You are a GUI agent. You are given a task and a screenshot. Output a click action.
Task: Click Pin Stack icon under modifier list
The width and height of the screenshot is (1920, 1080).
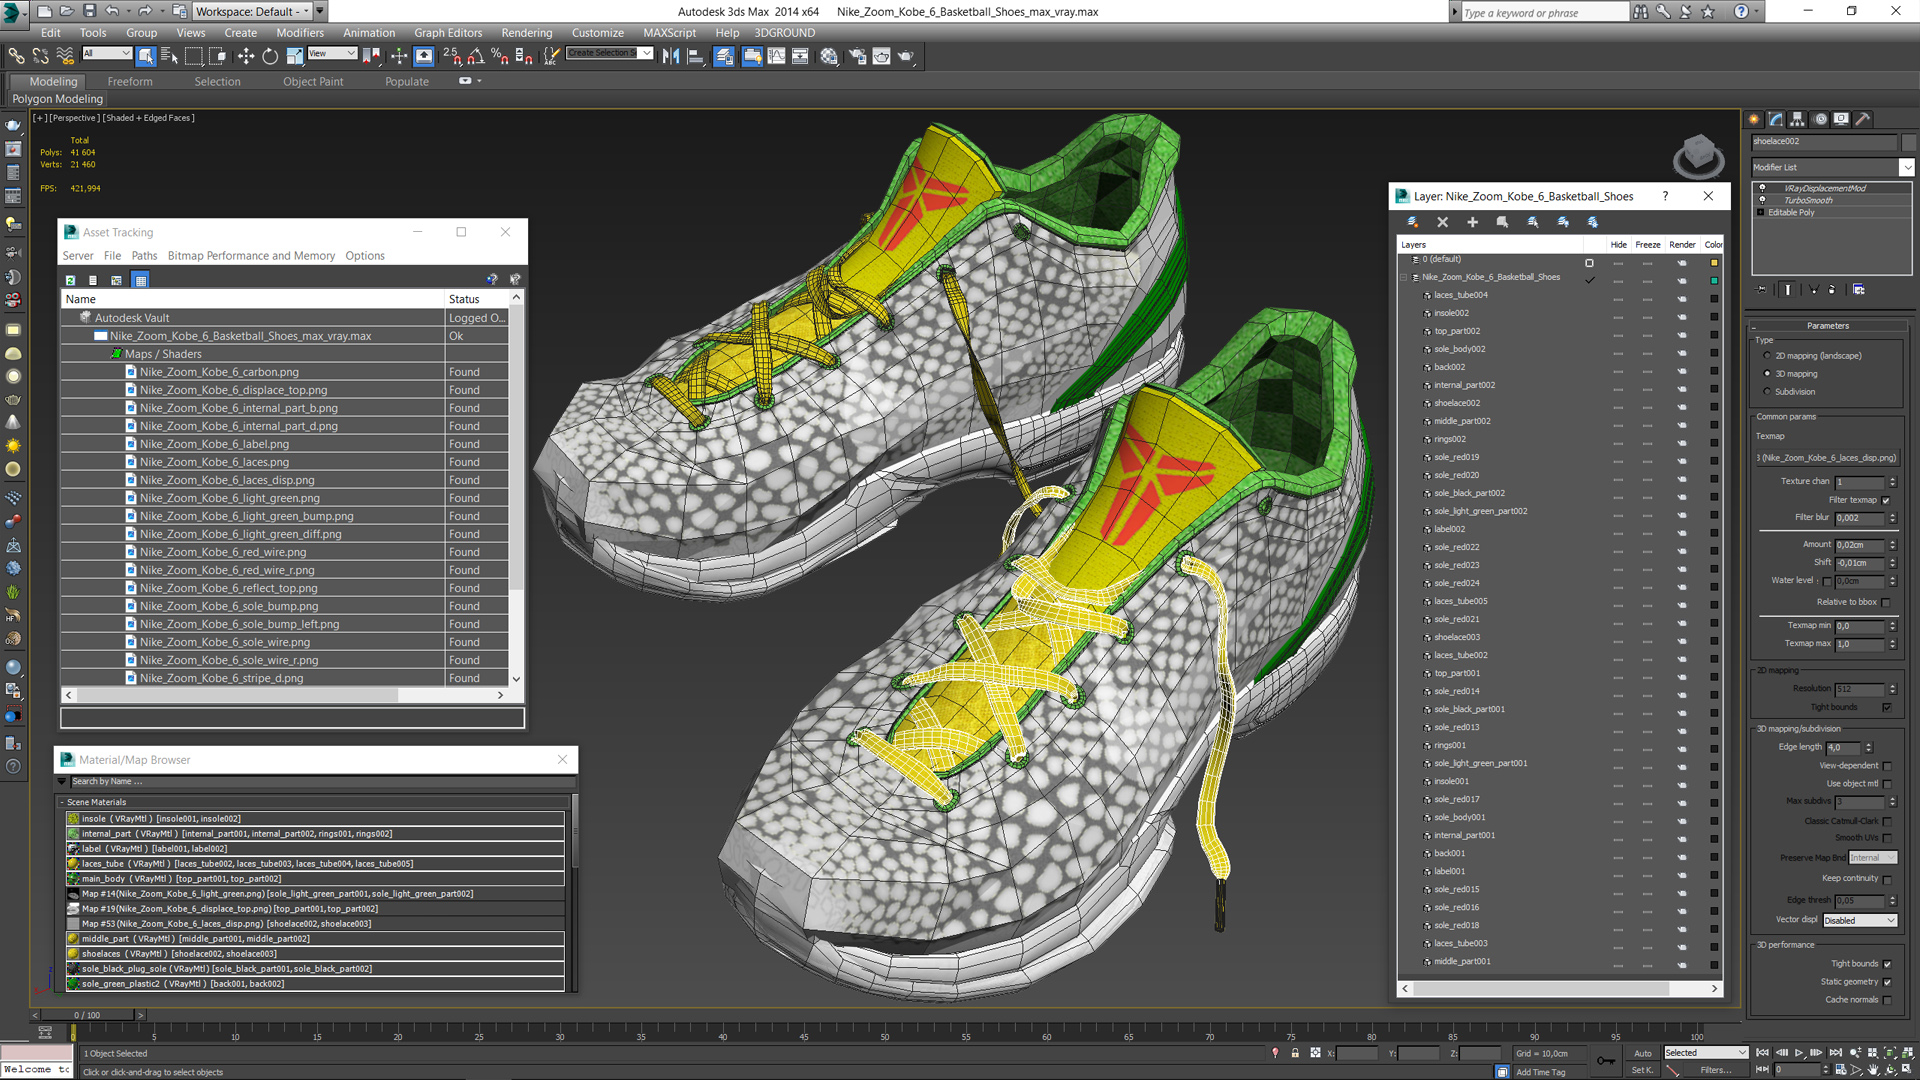pyautogui.click(x=1762, y=290)
